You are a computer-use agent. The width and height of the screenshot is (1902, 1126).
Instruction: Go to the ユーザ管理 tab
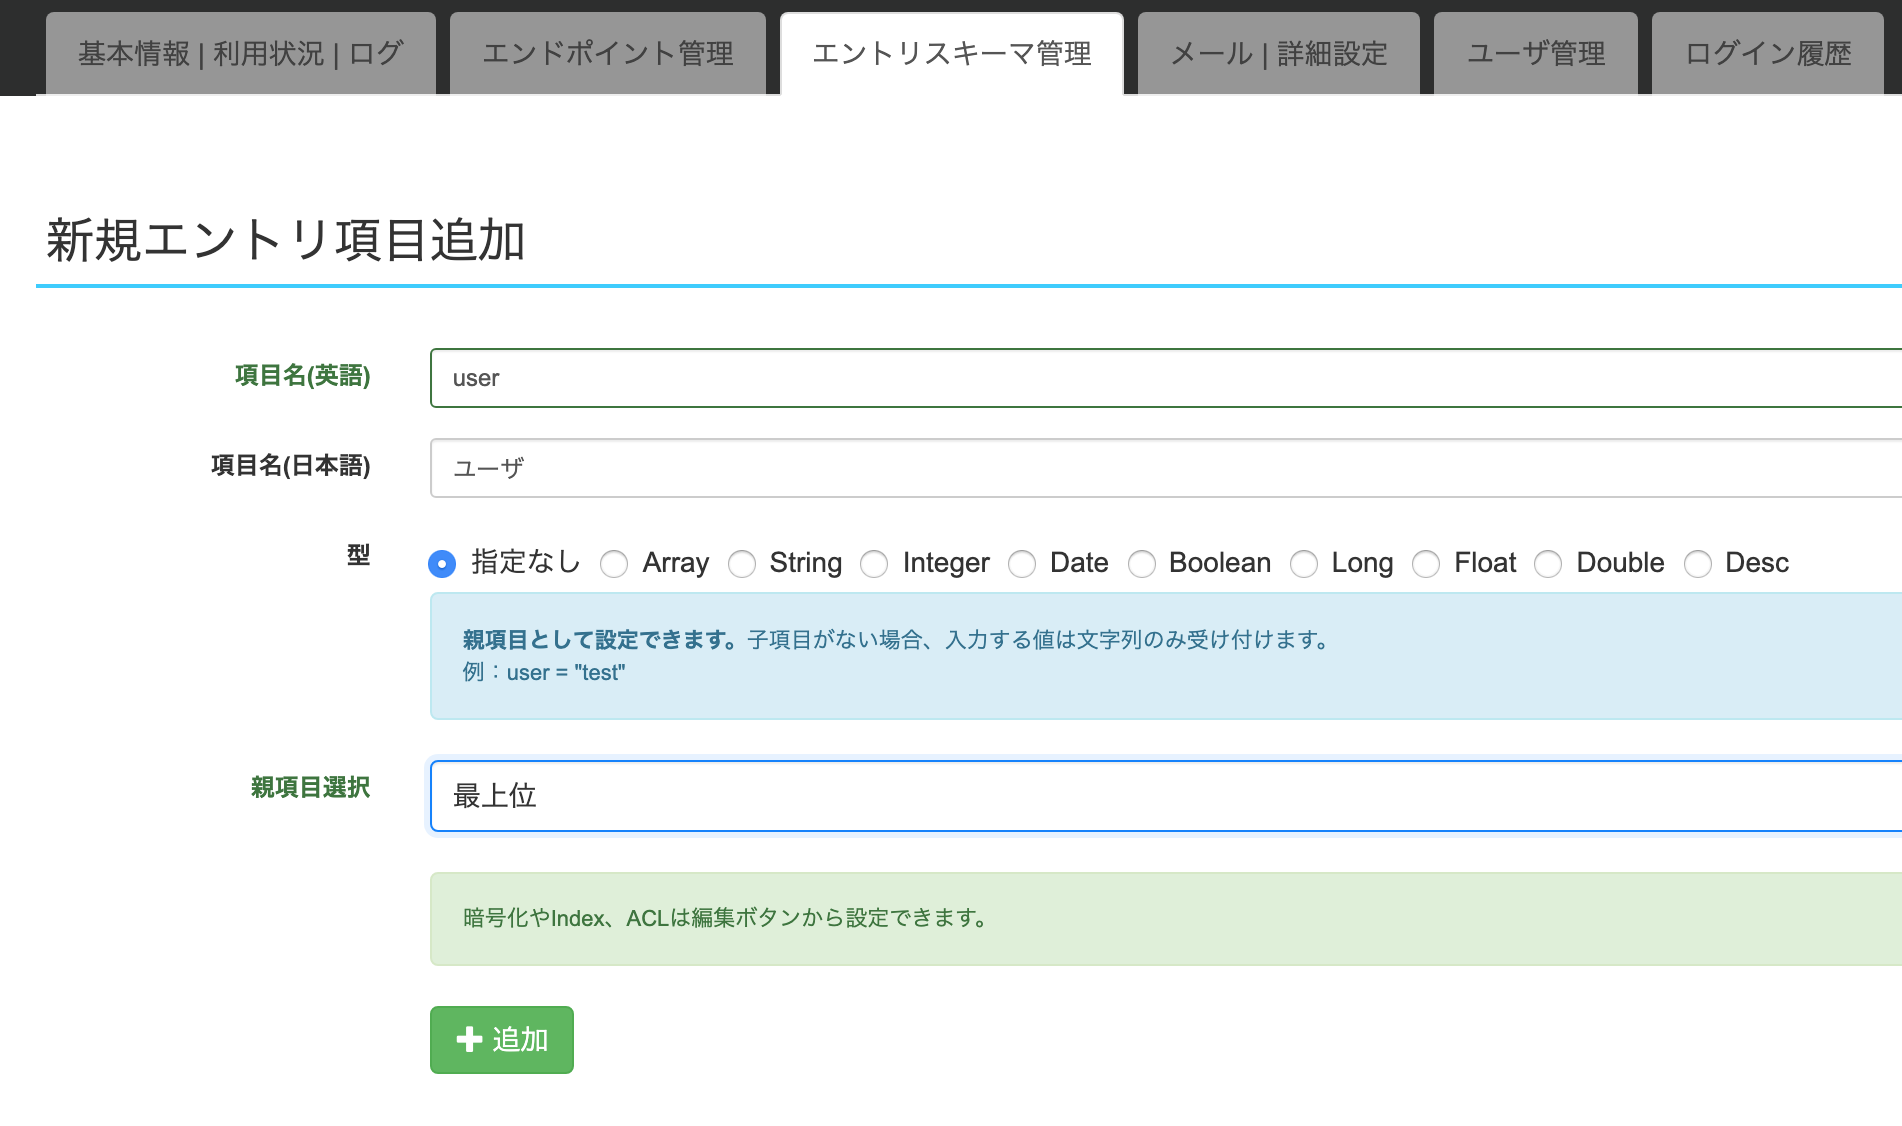tap(1536, 53)
